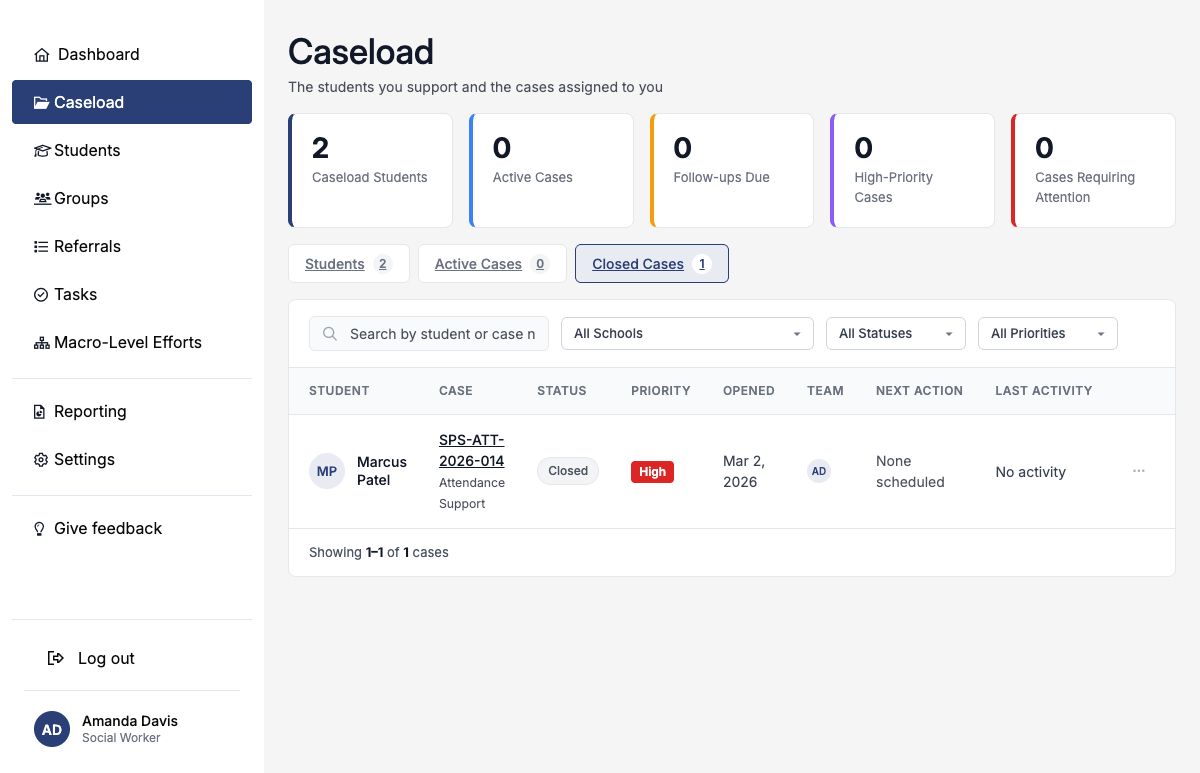Viewport: 1200px width, 773px height.
Task: Click the Caseload folder icon
Action: click(x=41, y=103)
